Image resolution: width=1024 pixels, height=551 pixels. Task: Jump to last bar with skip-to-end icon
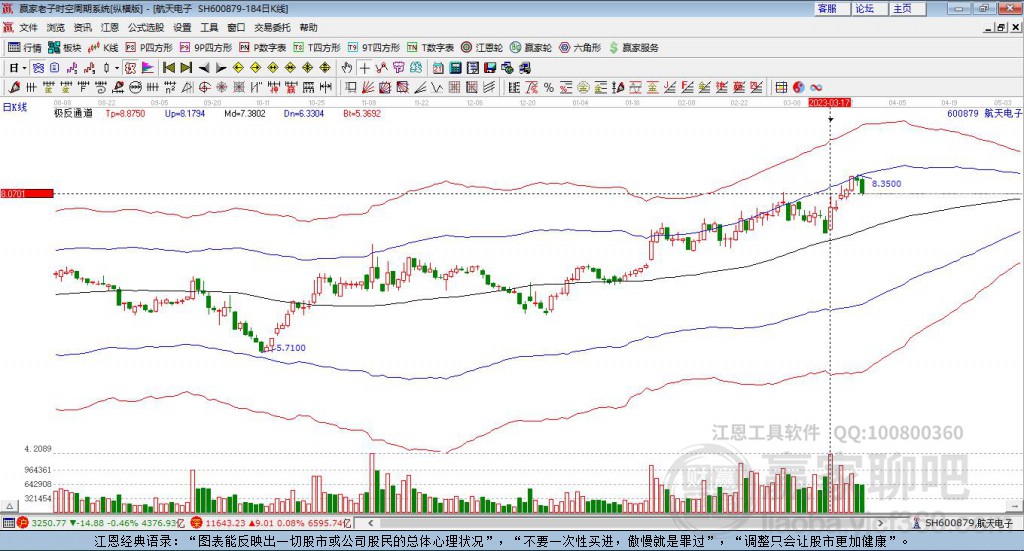pyautogui.click(x=186, y=68)
